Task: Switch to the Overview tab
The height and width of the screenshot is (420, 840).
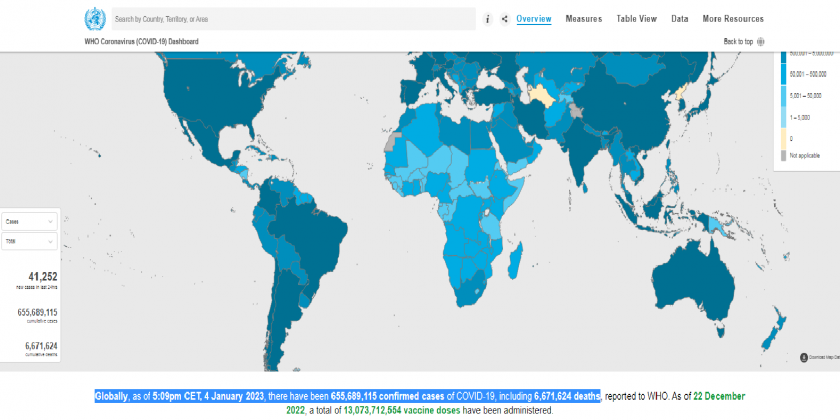Action: tap(534, 18)
